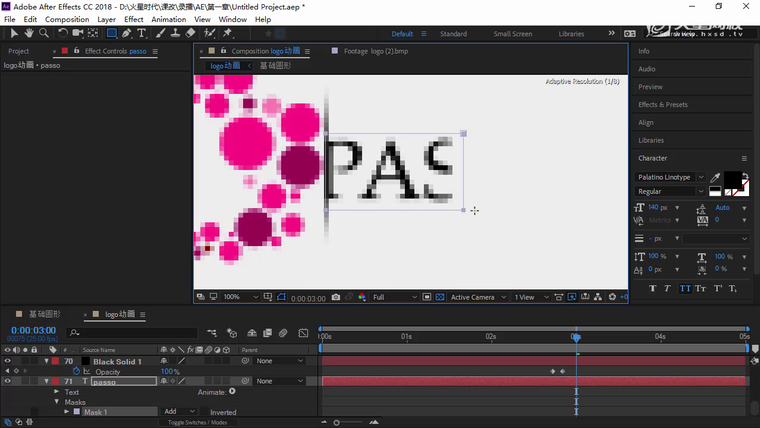Switch to the Footage logo (2).bmp tab
The image size is (760, 428).
pos(376,51)
